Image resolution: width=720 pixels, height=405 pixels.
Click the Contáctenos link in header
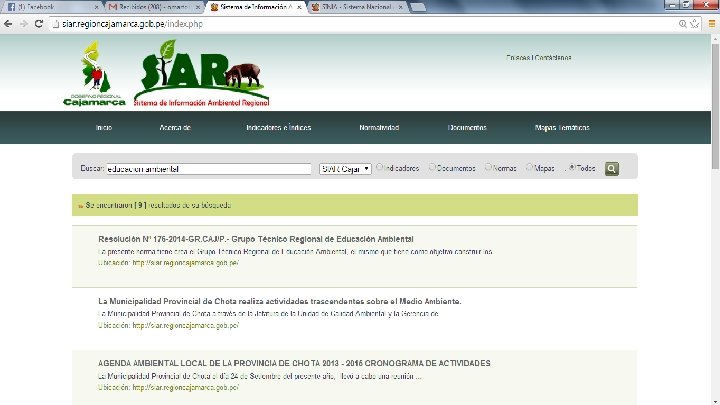click(x=553, y=58)
